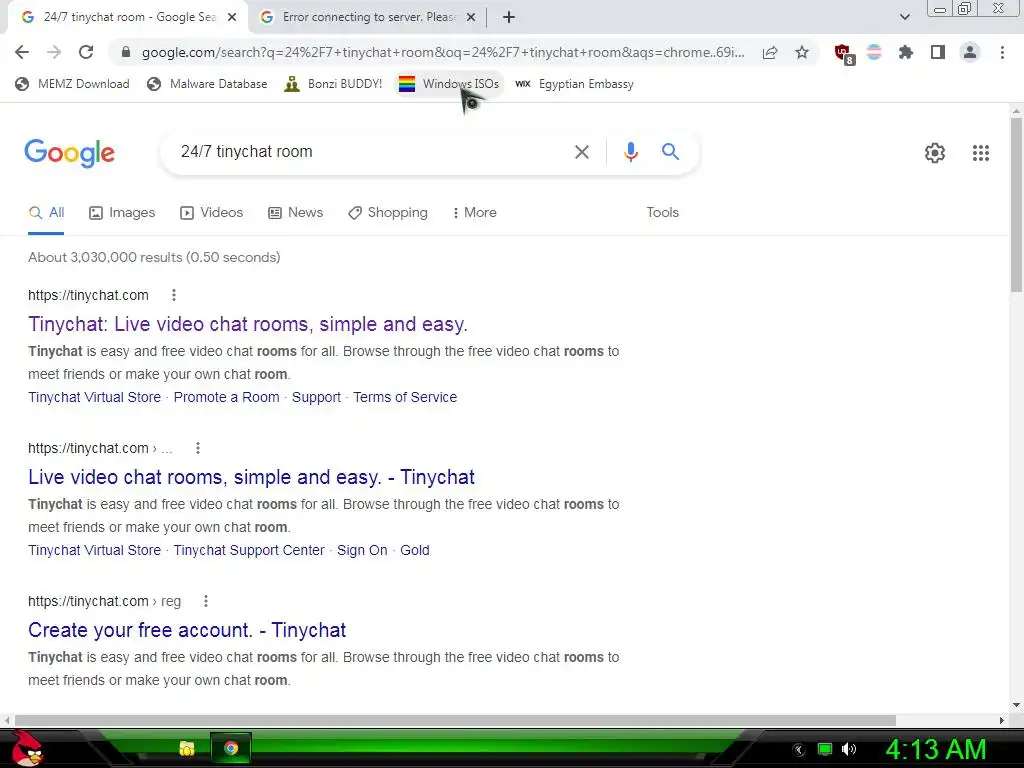1024x768 pixels.
Task: Click the Chrome taskbar icon
Action: coord(231,748)
